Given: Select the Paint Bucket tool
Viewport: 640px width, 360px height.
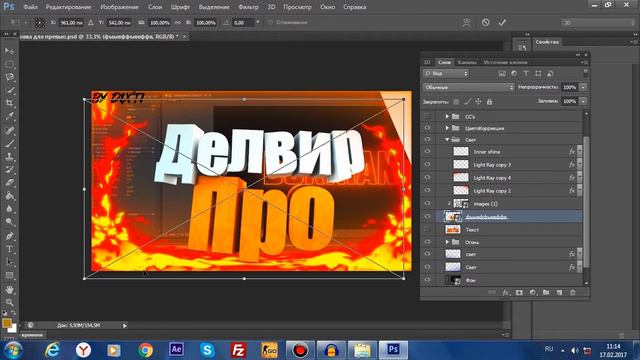Looking at the screenshot, I should coord(9,196).
